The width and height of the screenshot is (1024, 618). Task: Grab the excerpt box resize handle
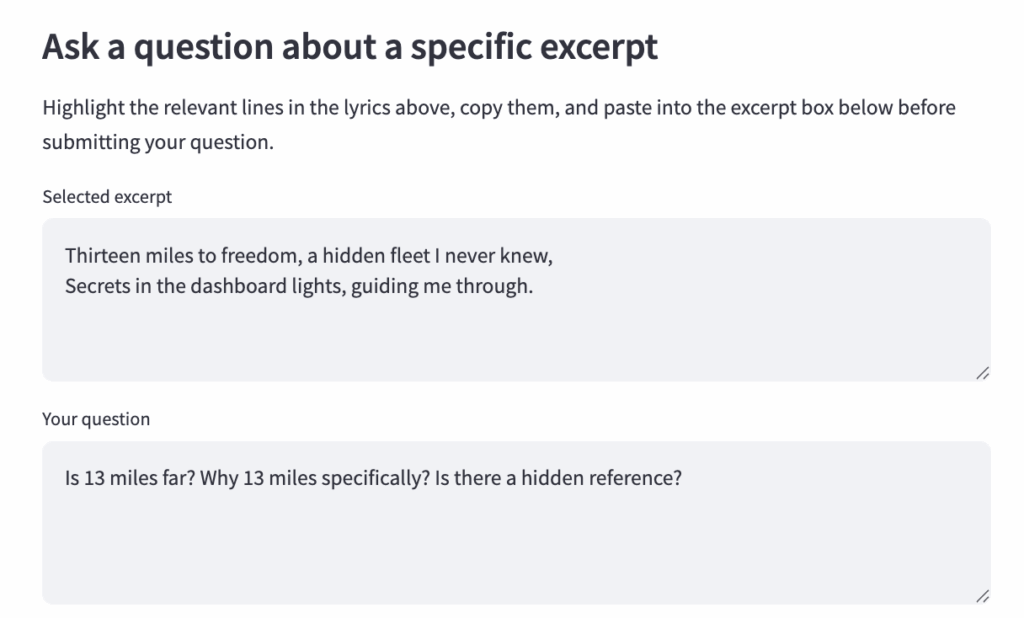coord(982,373)
